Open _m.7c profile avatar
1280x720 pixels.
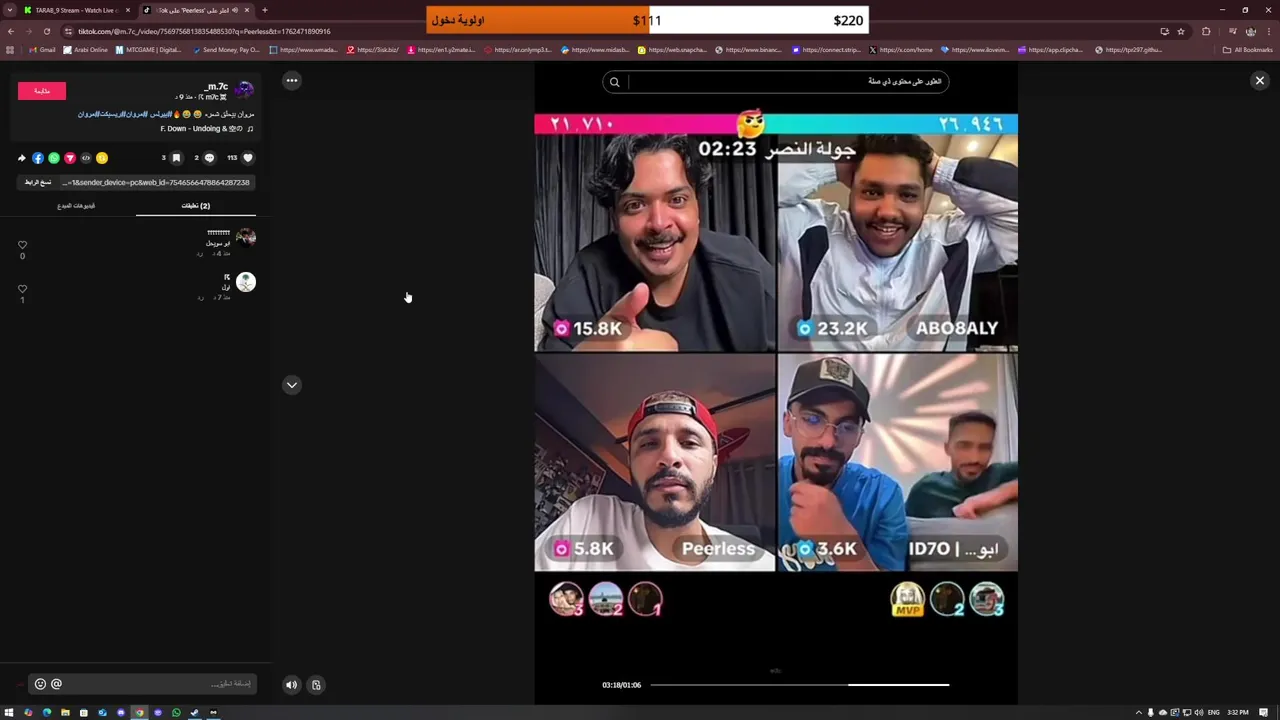pos(245,91)
